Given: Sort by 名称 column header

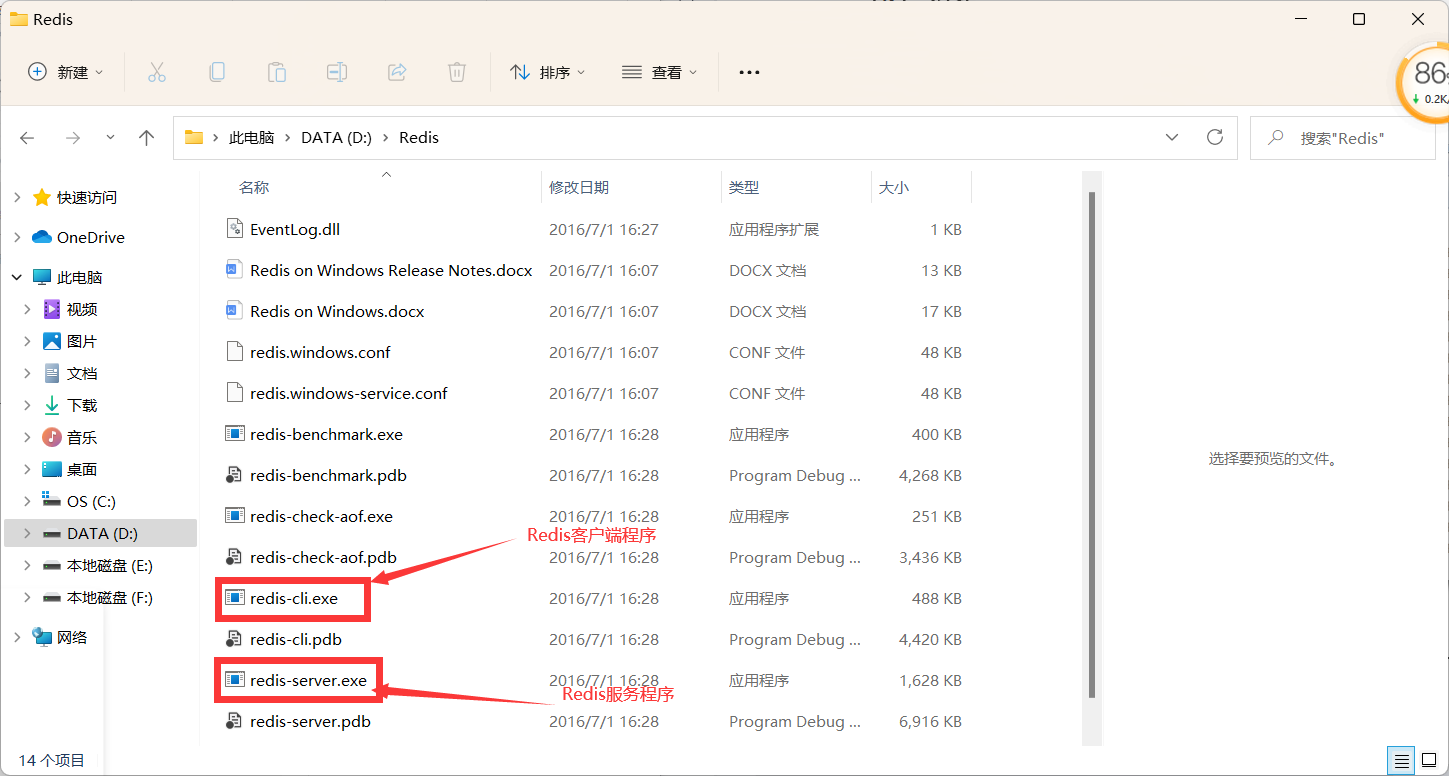Looking at the screenshot, I should coord(254,187).
